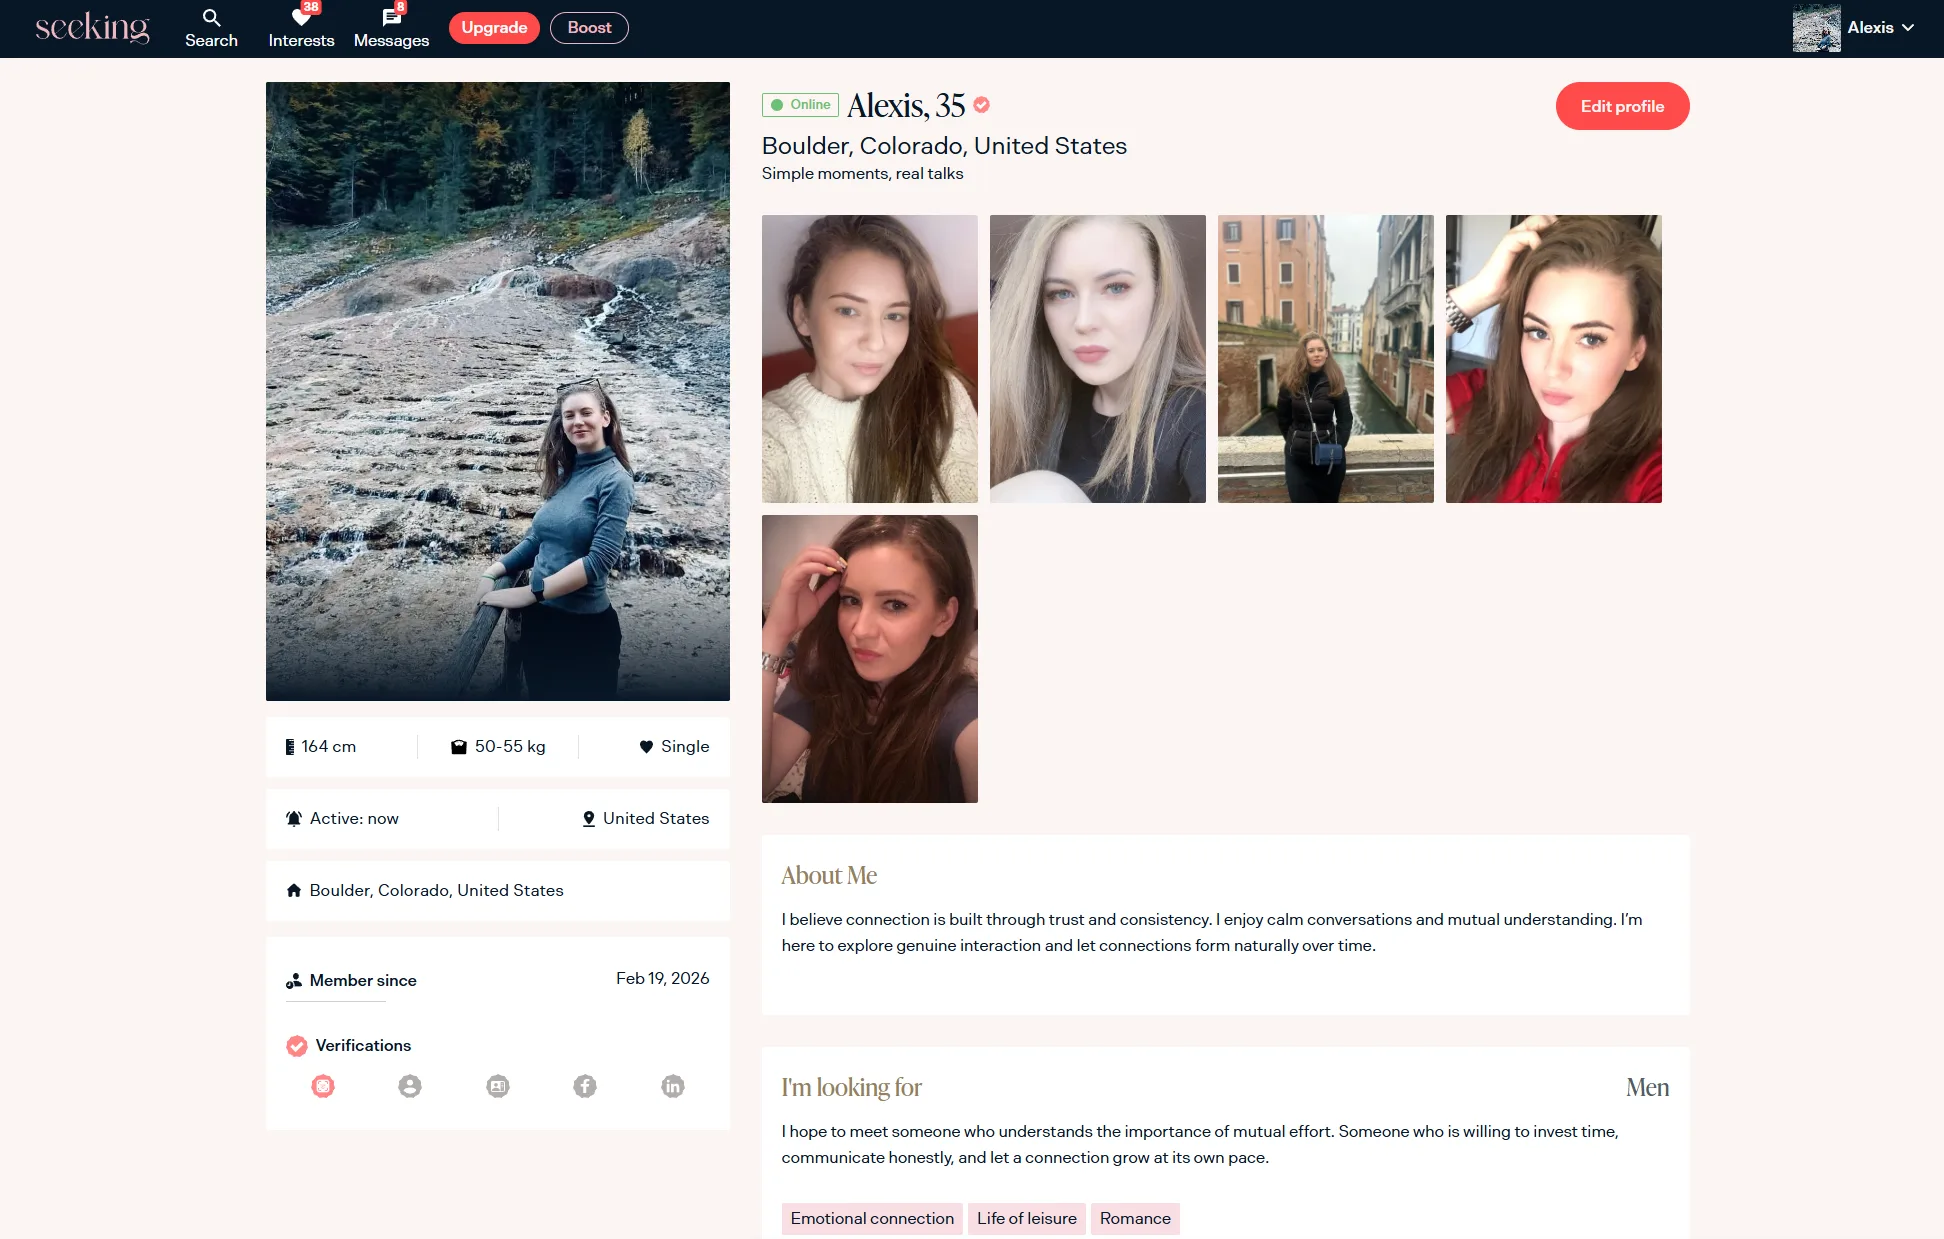Viewport: 1944px width, 1239px height.
Task: Open the Interests heart icon
Action: pos(301,19)
